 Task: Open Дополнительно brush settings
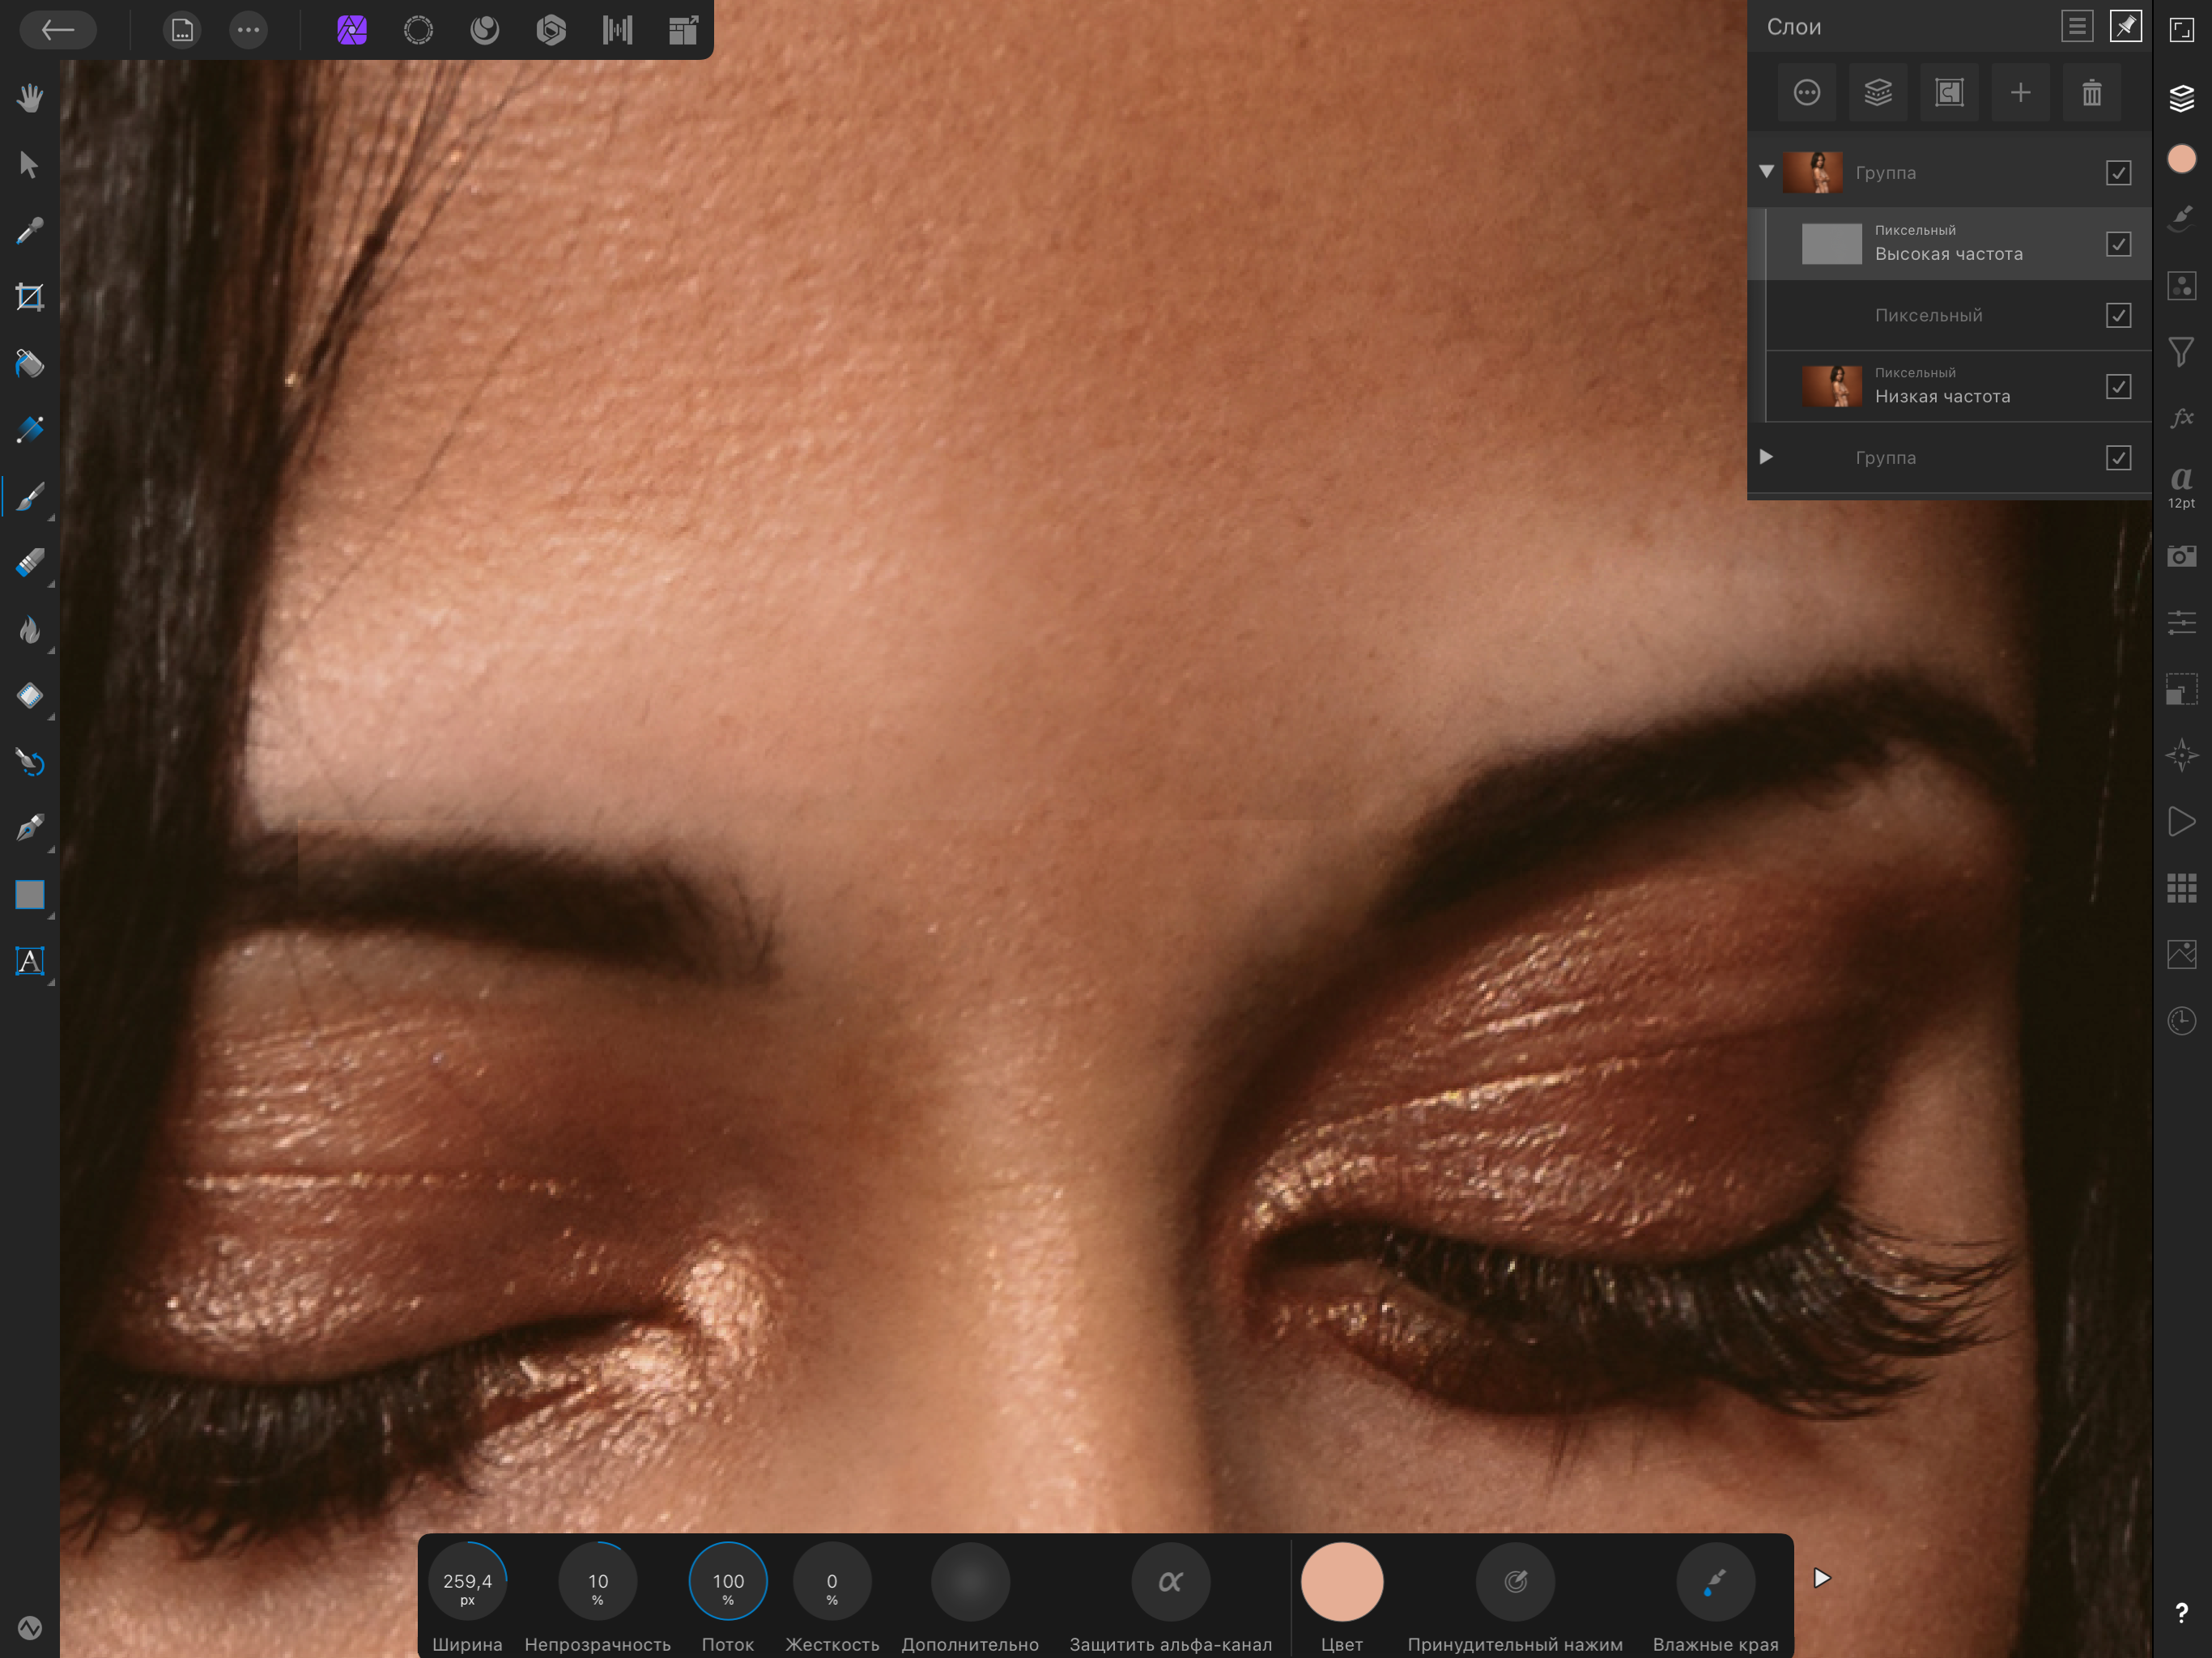[970, 1581]
